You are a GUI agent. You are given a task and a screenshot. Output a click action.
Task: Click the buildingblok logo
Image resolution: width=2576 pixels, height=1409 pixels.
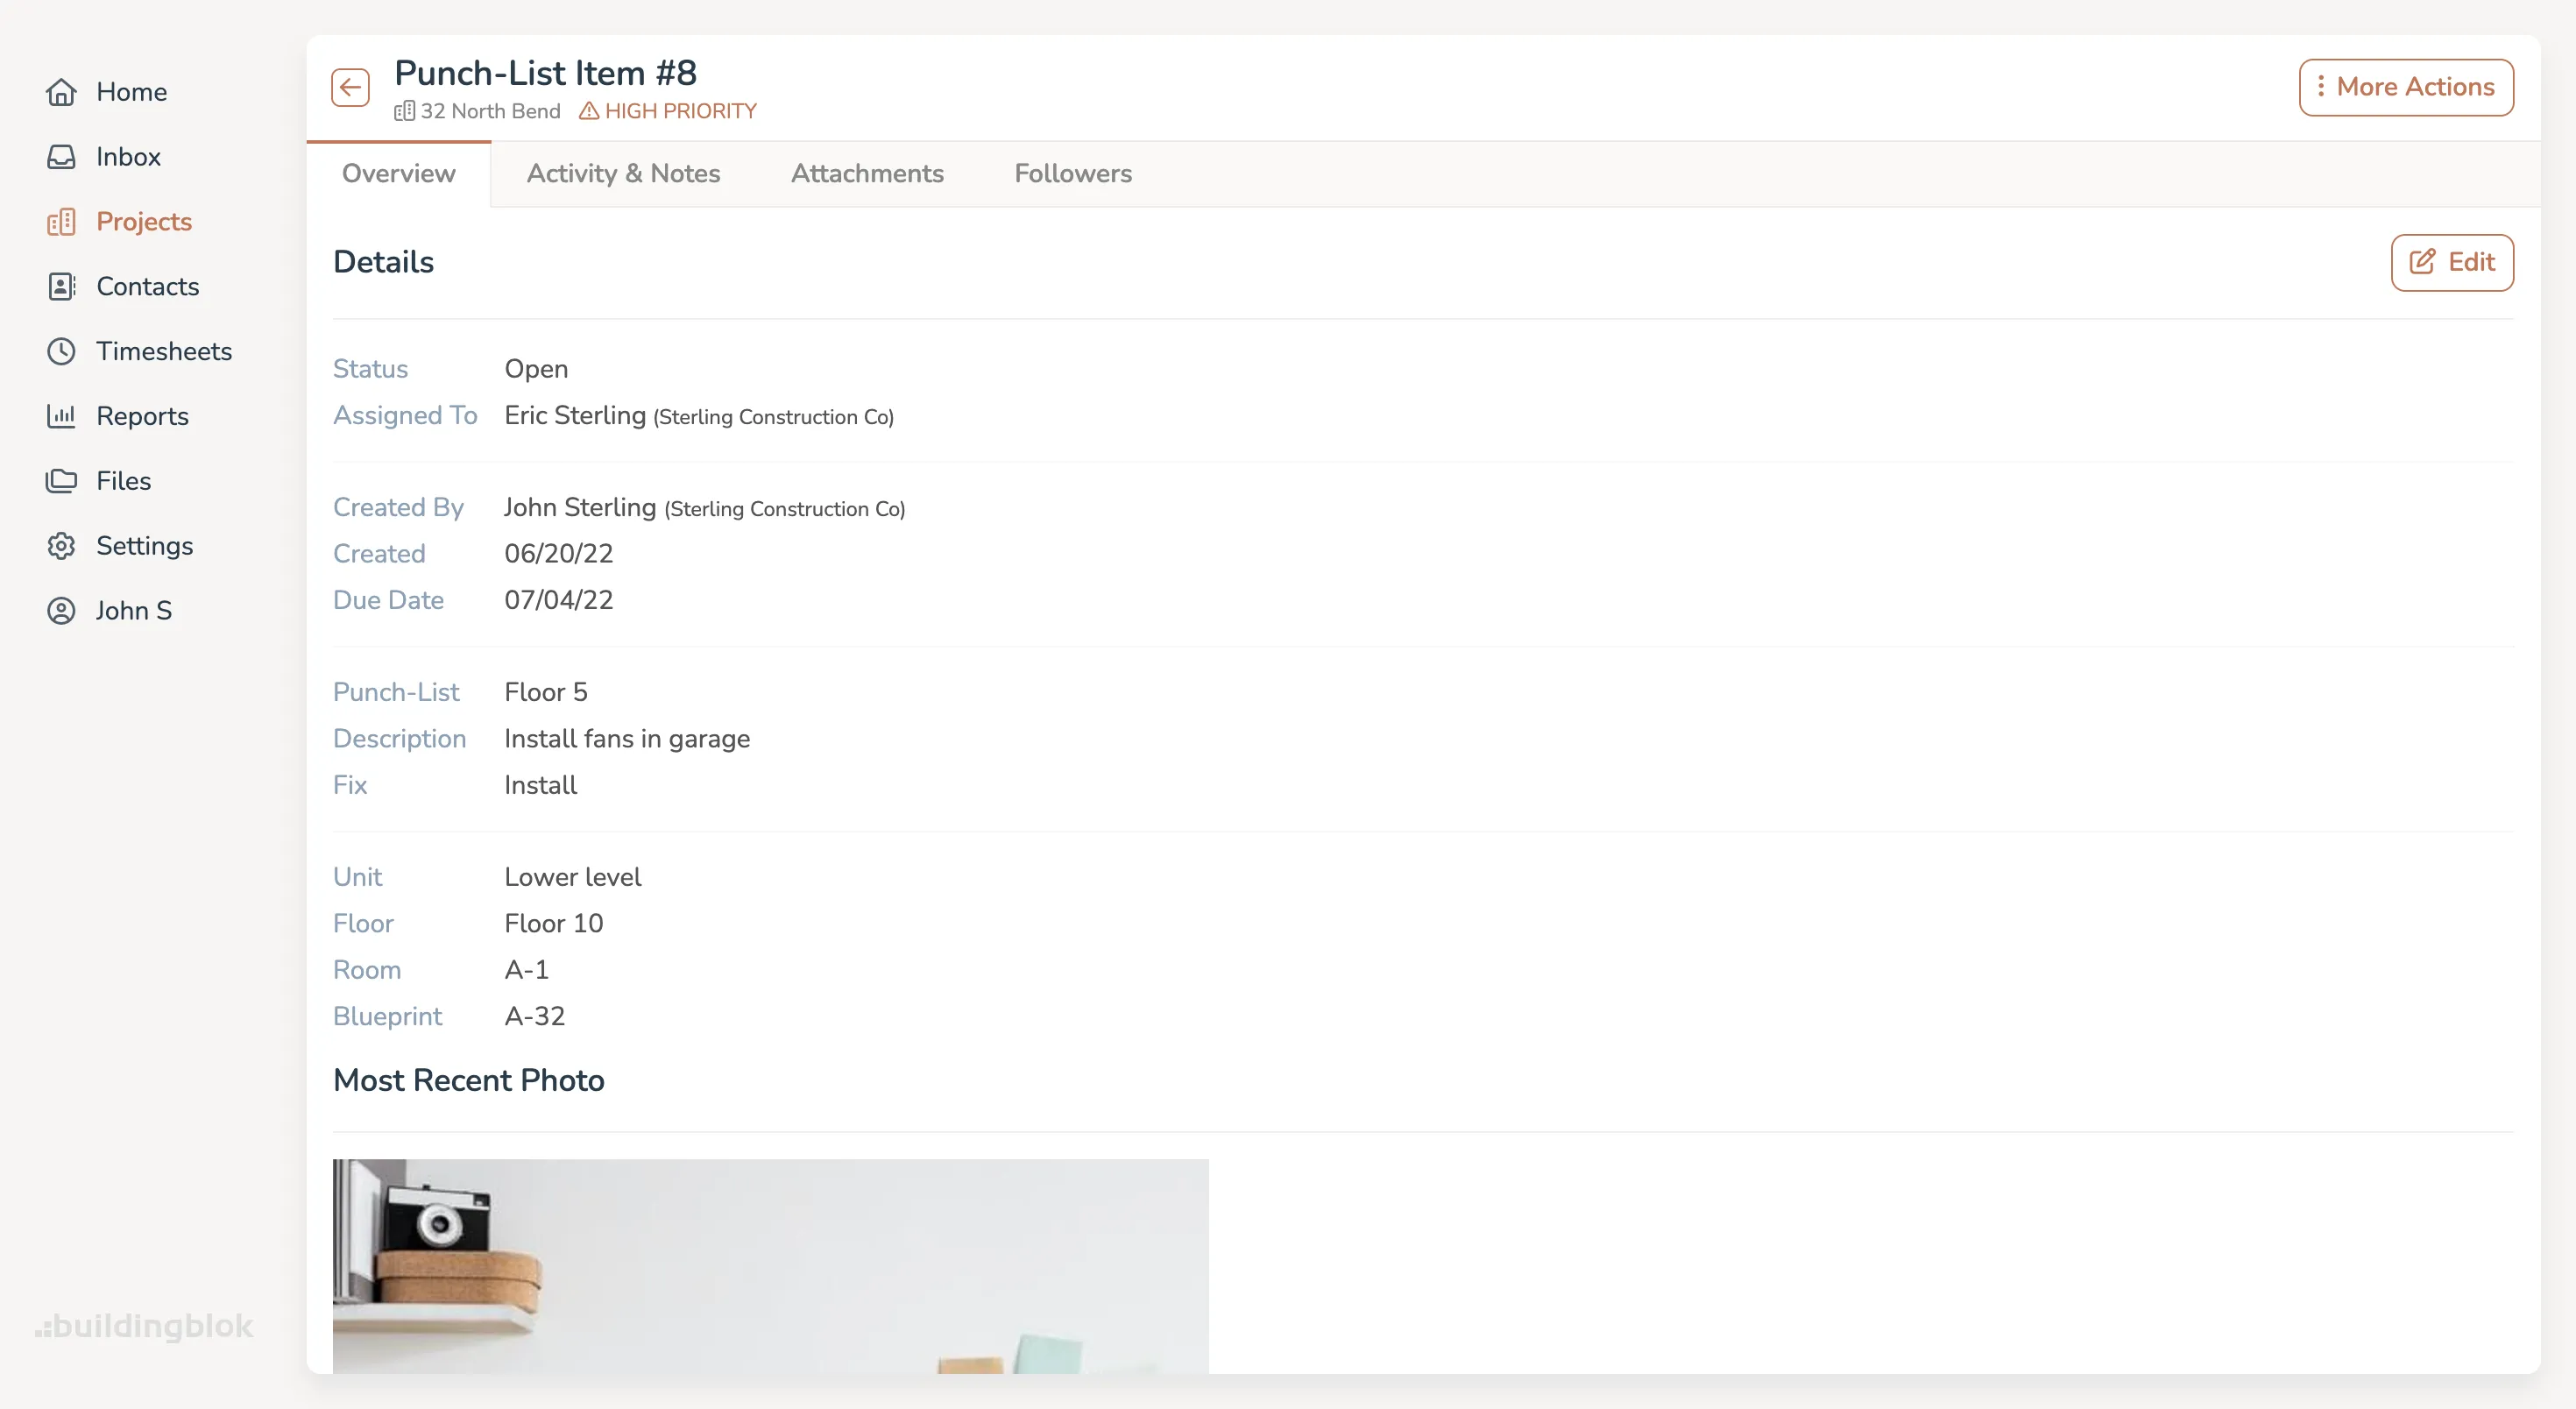pos(144,1326)
